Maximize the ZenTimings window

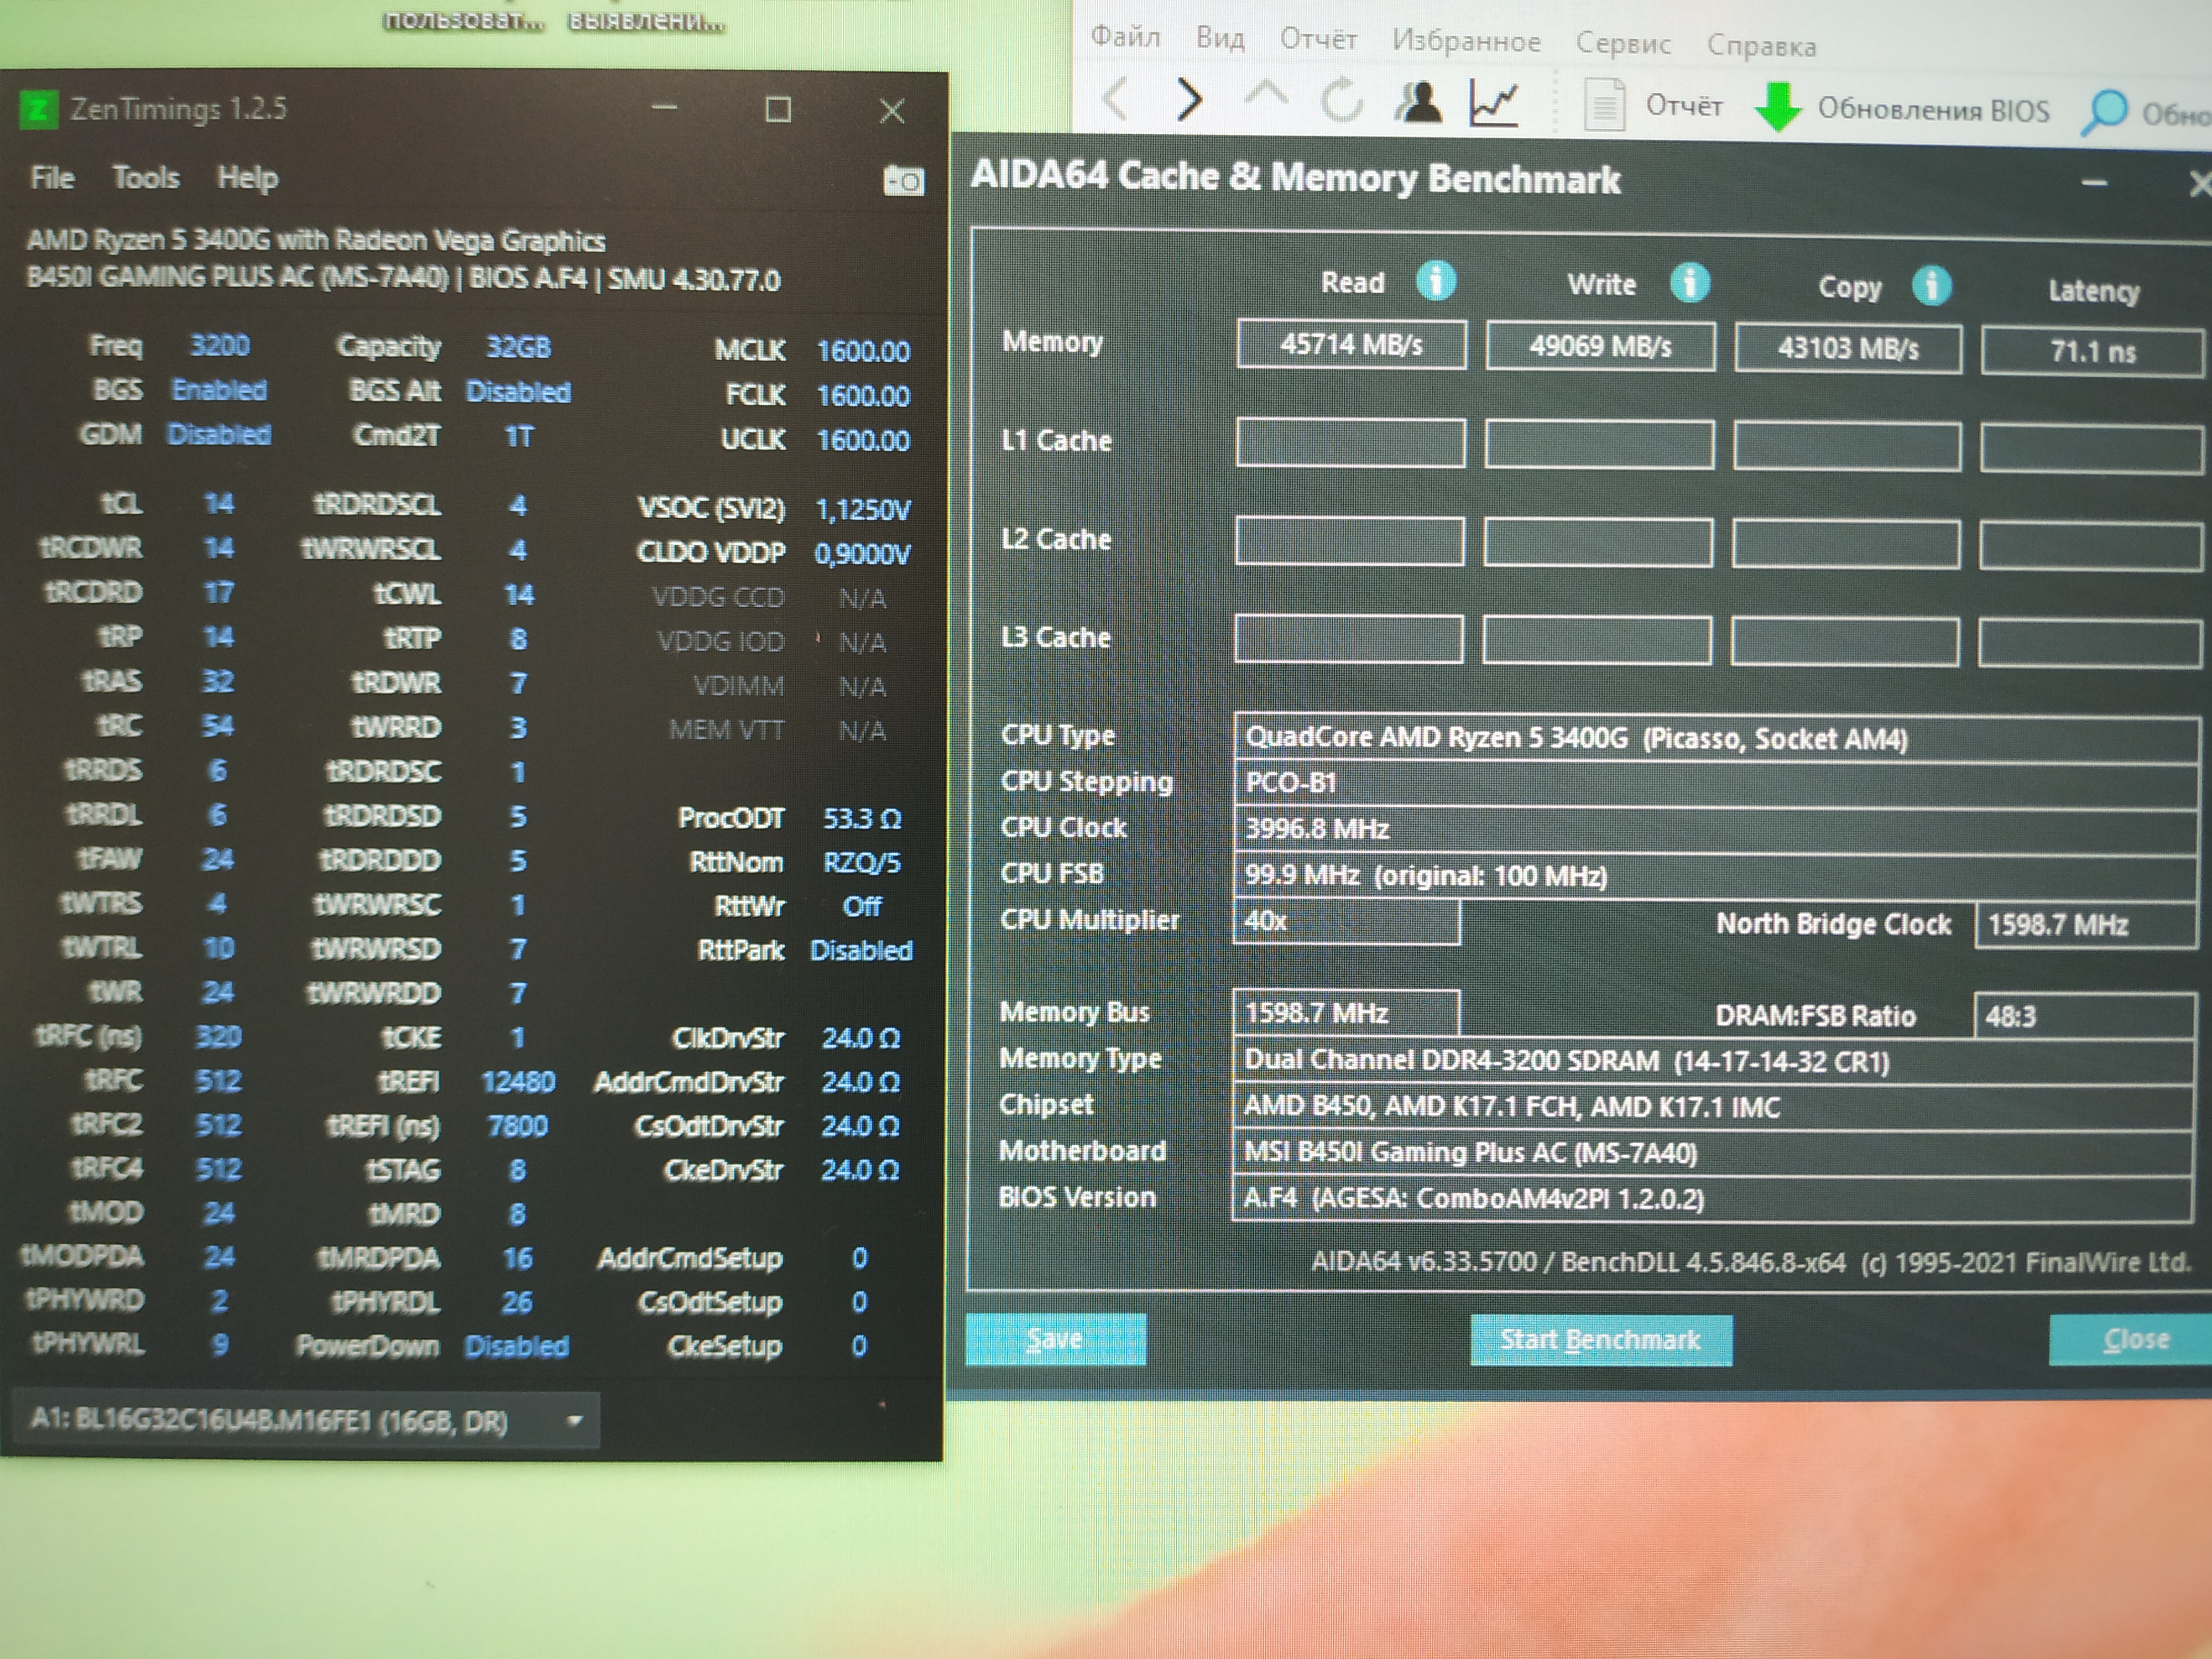778,109
